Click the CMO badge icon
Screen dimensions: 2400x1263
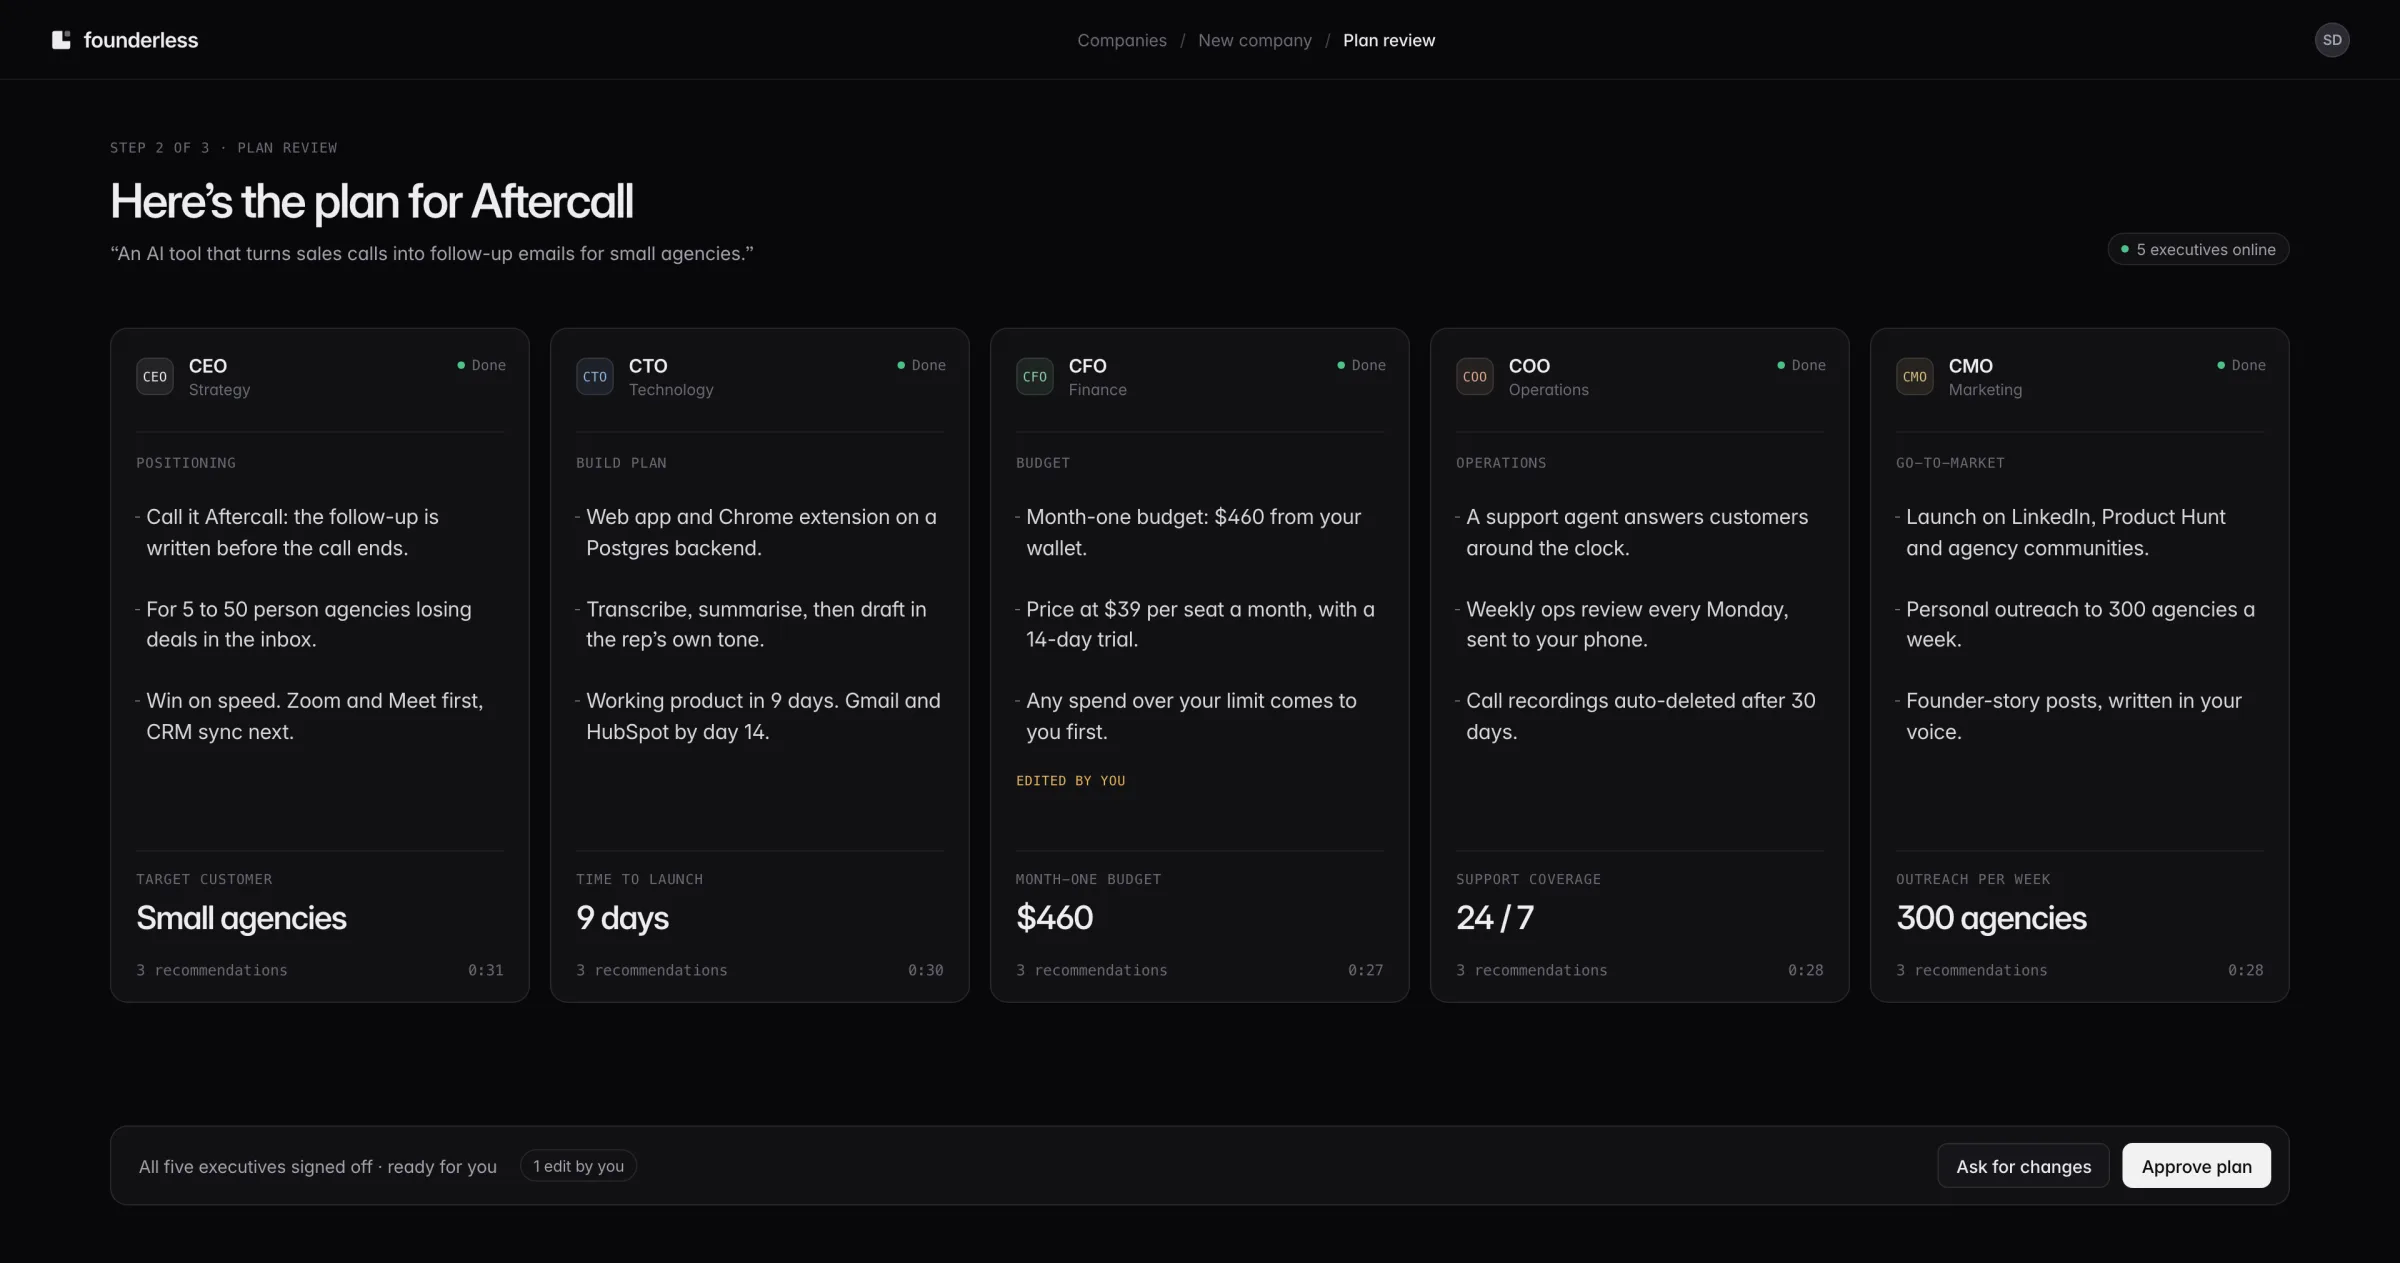tap(1915, 377)
